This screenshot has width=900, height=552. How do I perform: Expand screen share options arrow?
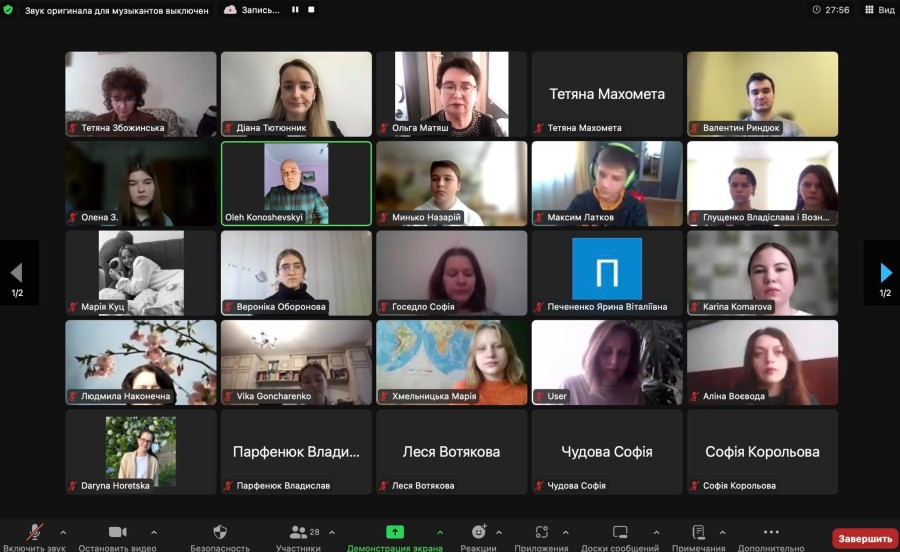pyautogui.click(x=440, y=532)
